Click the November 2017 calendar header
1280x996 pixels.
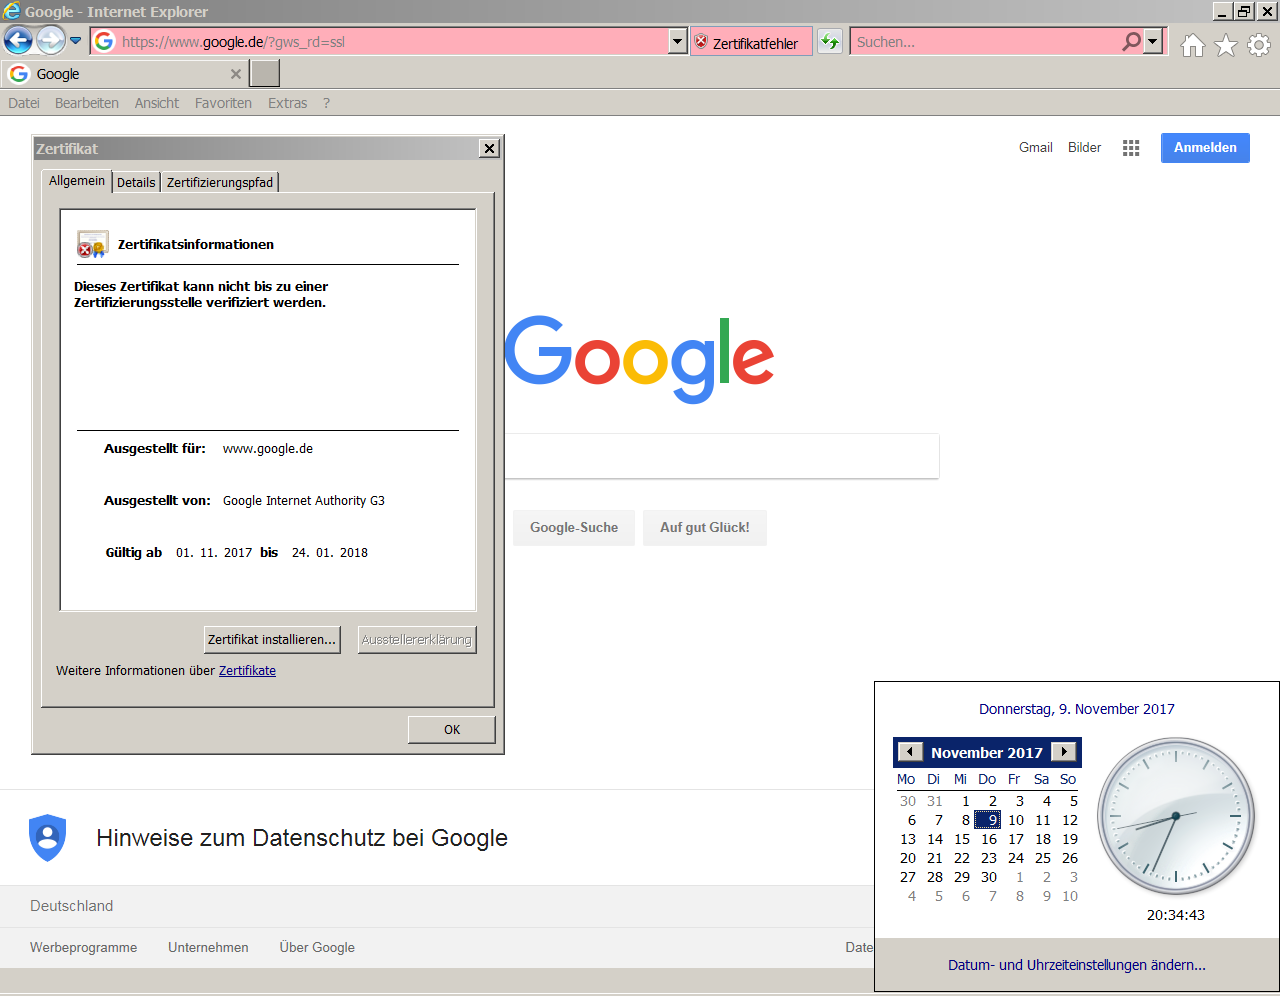[987, 753]
